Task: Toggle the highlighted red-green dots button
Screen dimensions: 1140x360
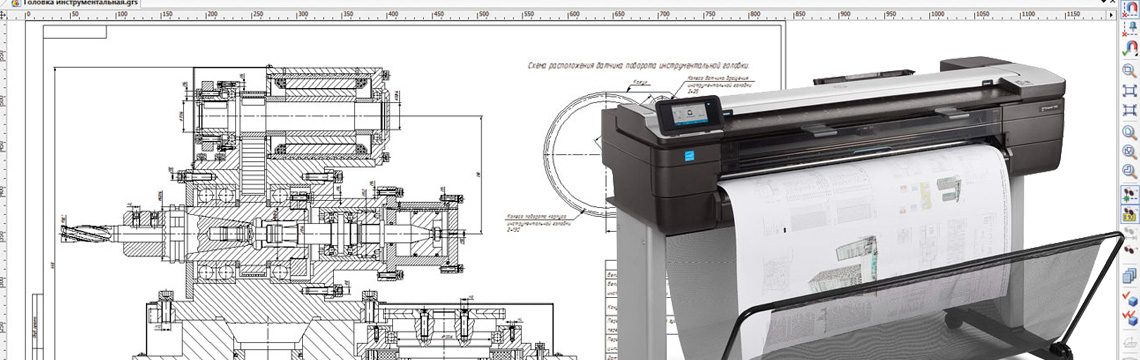Action: coord(1129,195)
